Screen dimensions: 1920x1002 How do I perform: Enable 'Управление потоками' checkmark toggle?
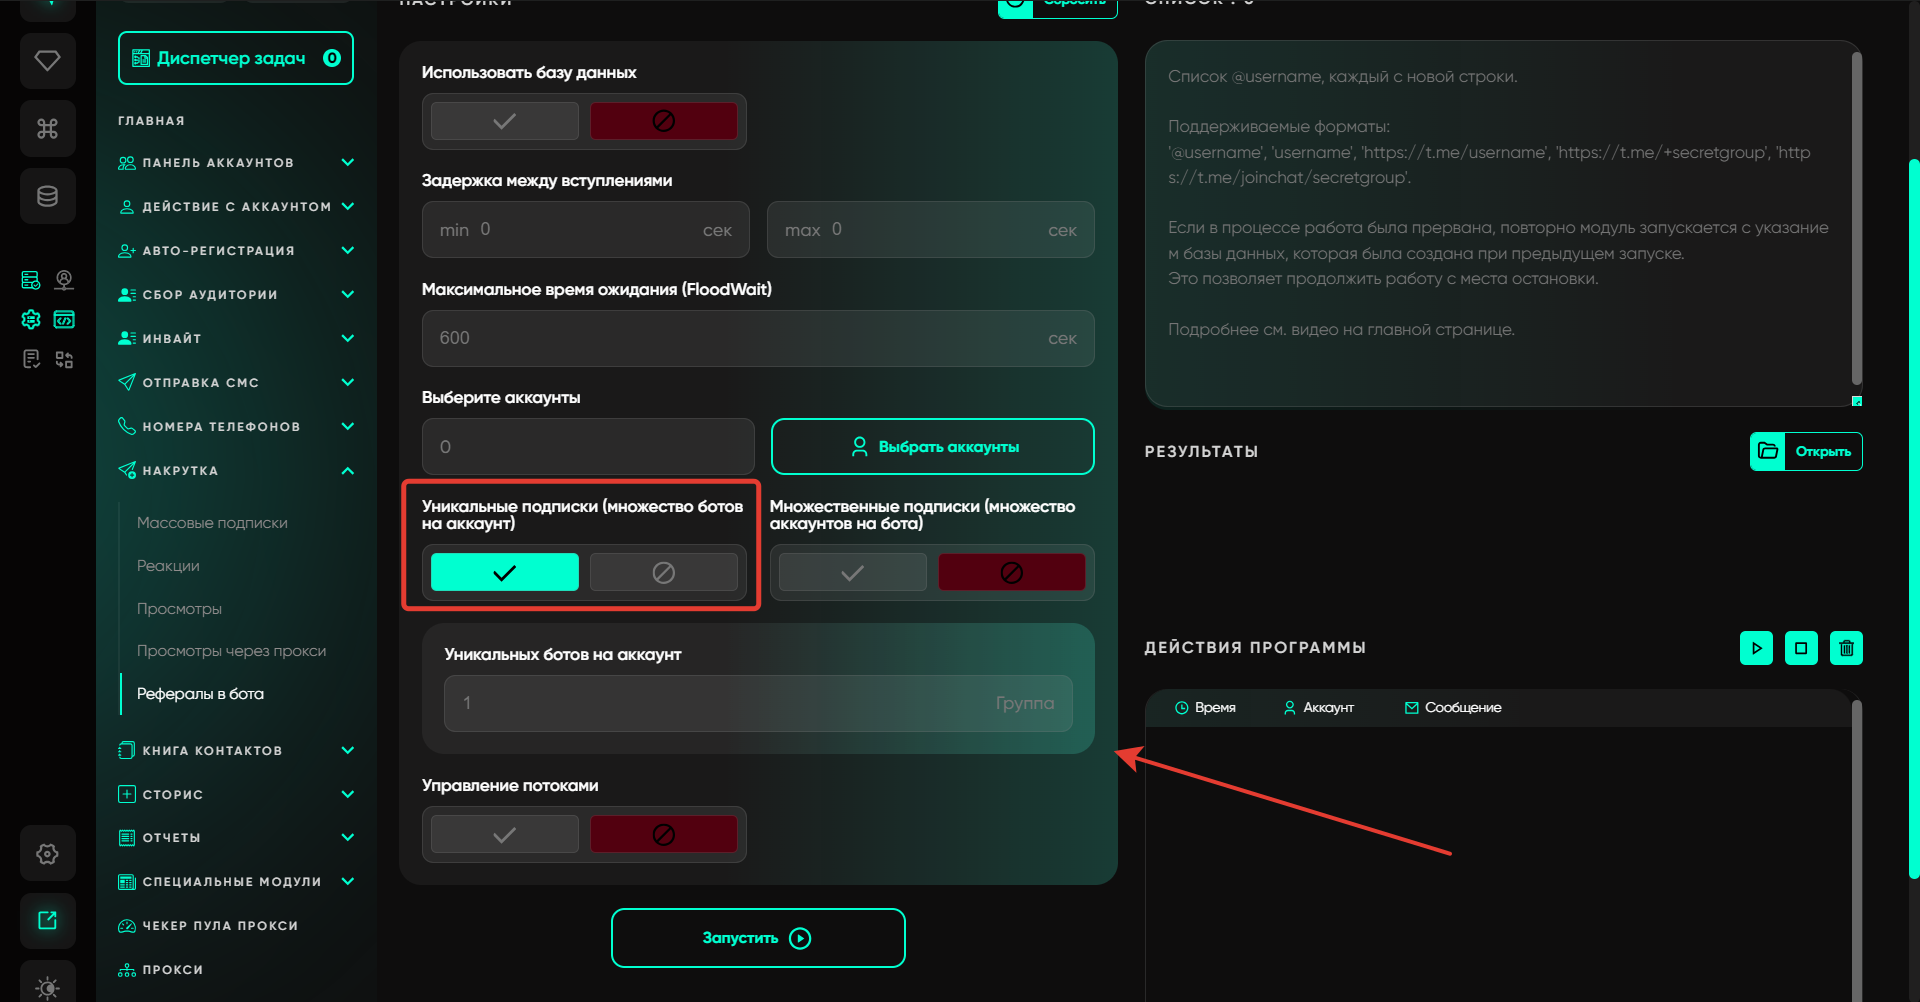(x=504, y=834)
